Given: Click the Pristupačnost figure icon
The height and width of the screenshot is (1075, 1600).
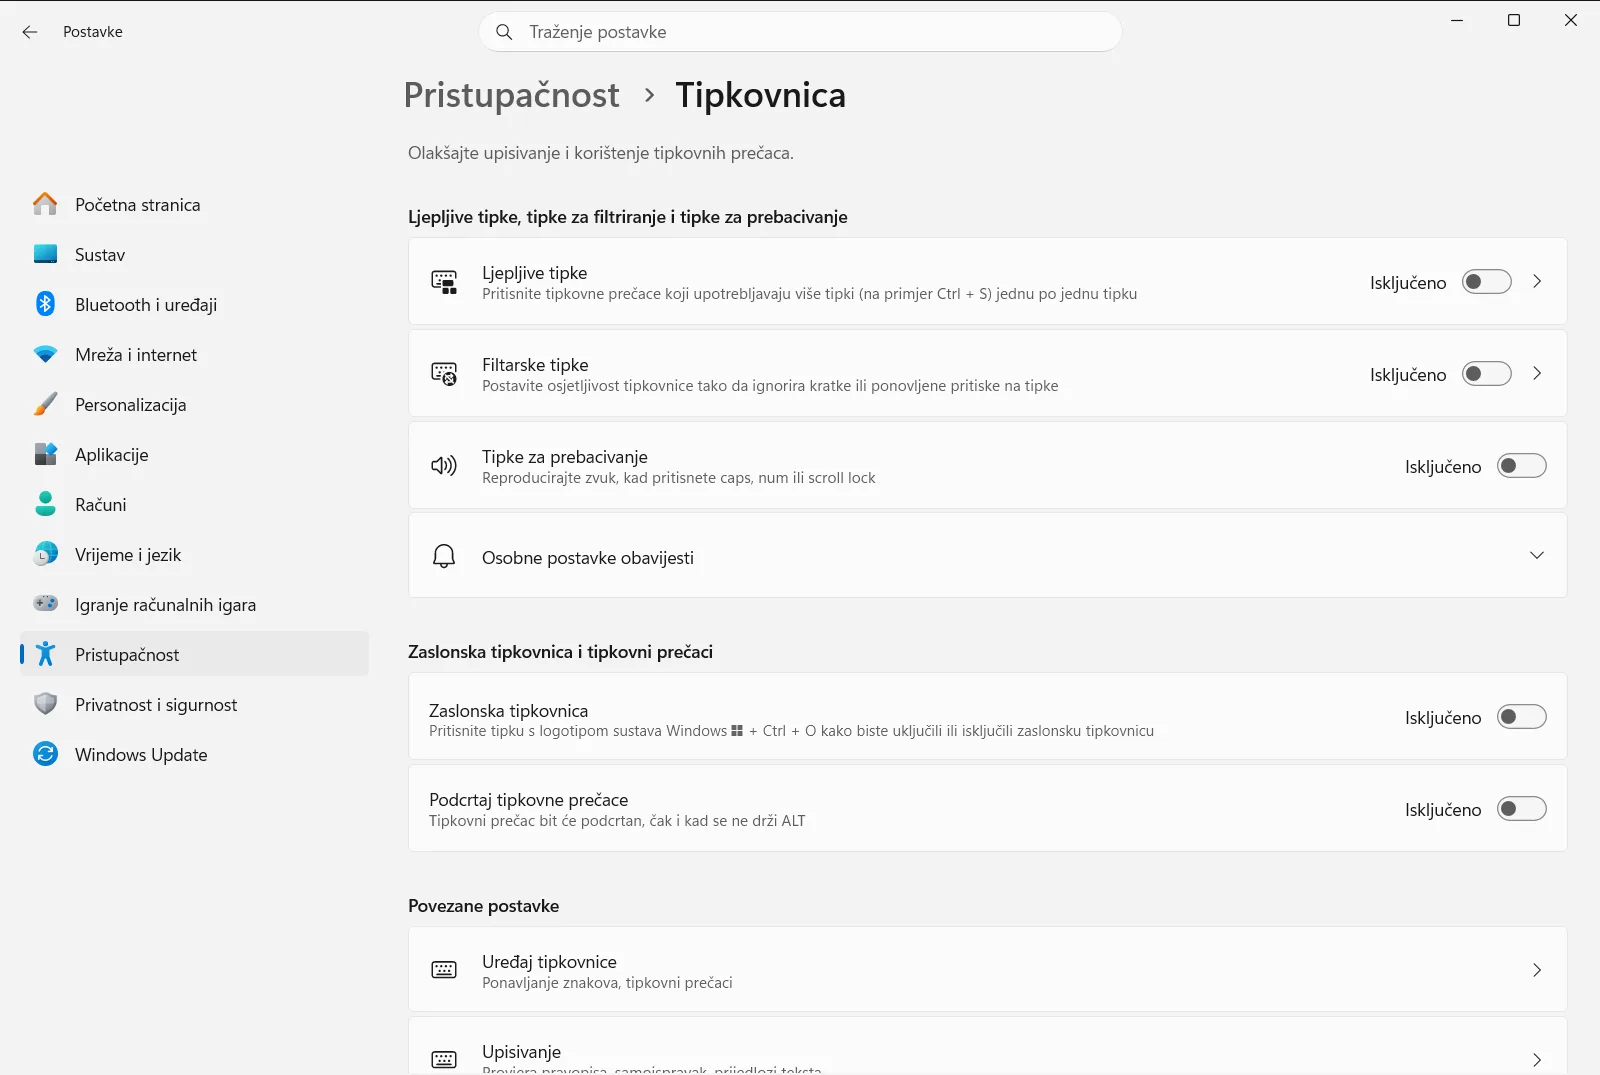Looking at the screenshot, I should (45, 654).
